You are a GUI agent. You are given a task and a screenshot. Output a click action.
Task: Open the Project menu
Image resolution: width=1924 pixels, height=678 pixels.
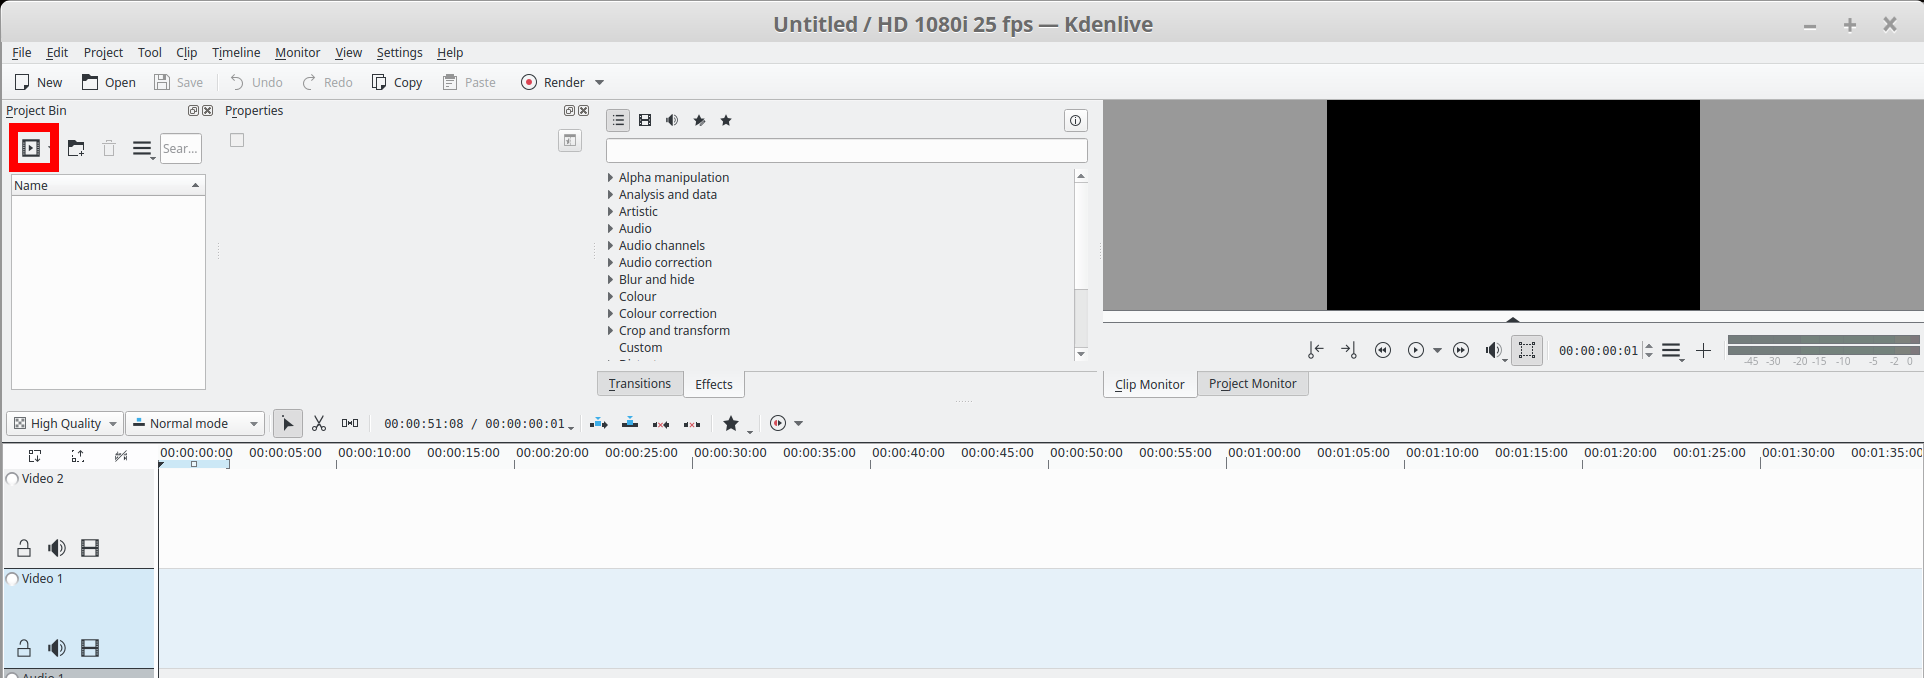tap(103, 53)
